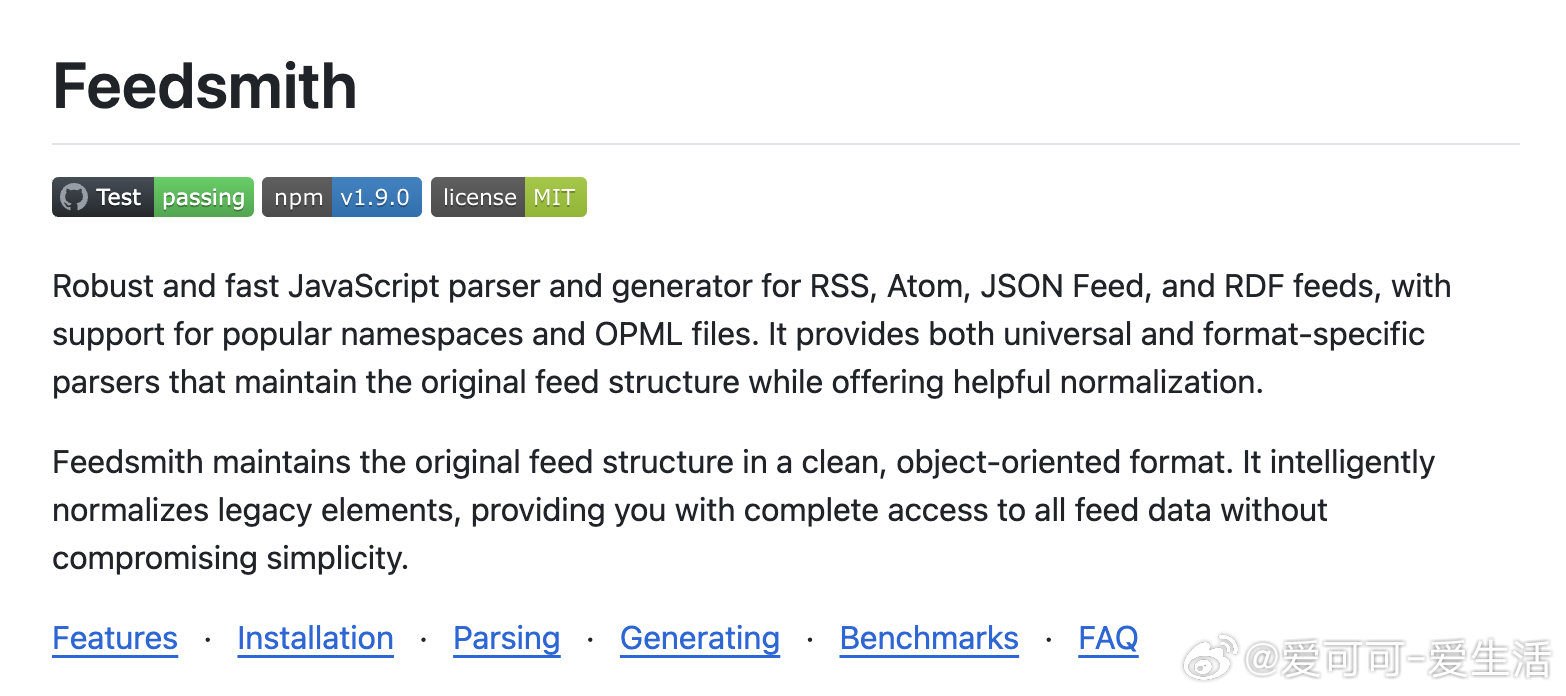Image resolution: width=1566 pixels, height=696 pixels.
Task: Open the blue v1.9.0 version badge
Action: [376, 197]
